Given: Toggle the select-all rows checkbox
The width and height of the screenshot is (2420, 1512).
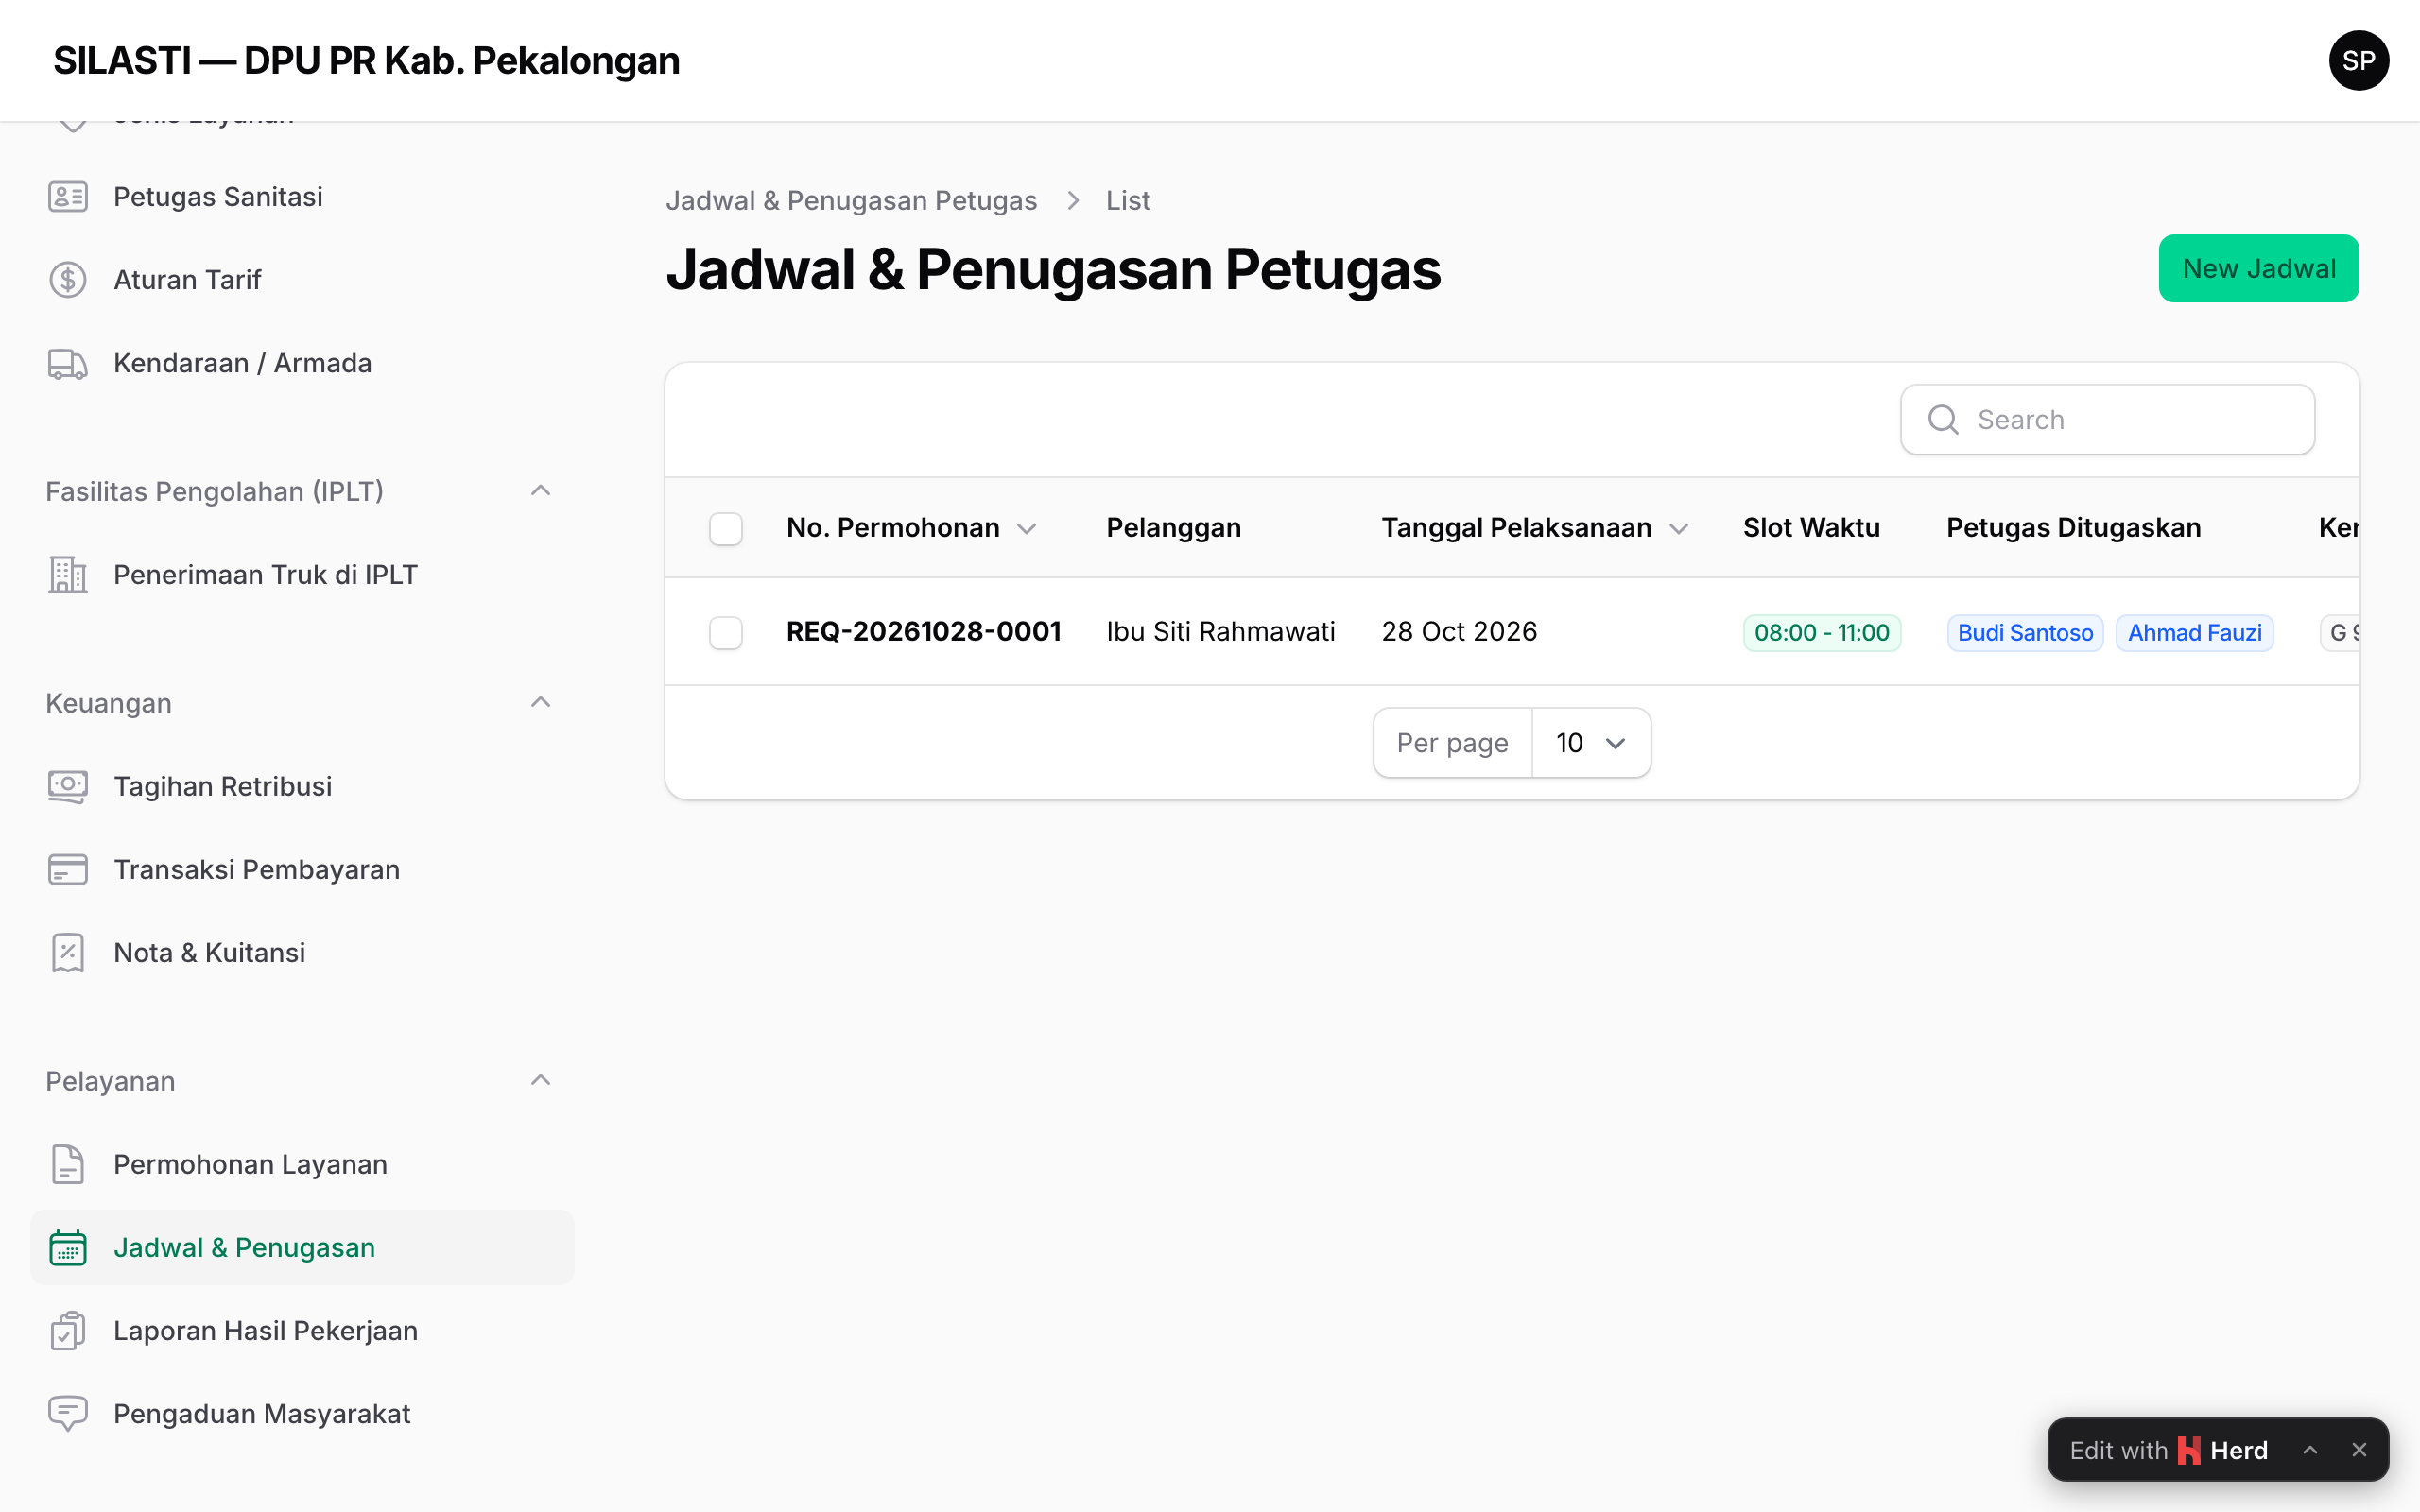Looking at the screenshot, I should pos(726,529).
